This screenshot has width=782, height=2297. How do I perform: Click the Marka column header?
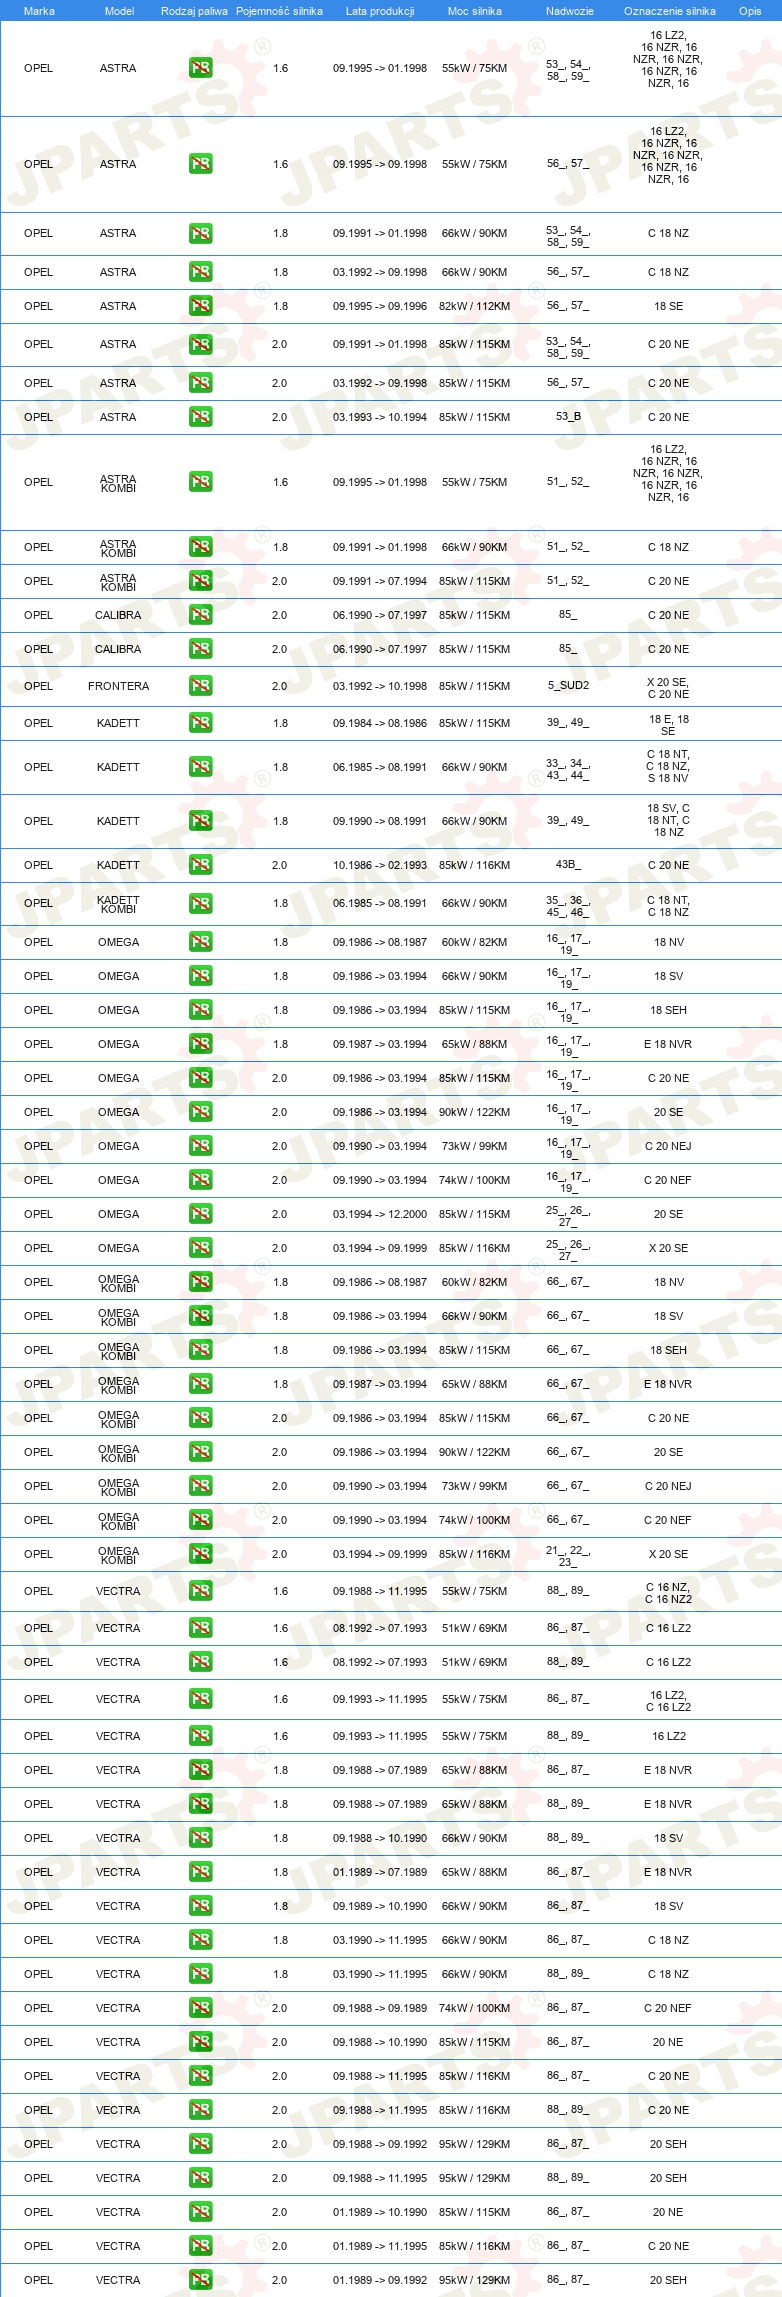click(39, 11)
